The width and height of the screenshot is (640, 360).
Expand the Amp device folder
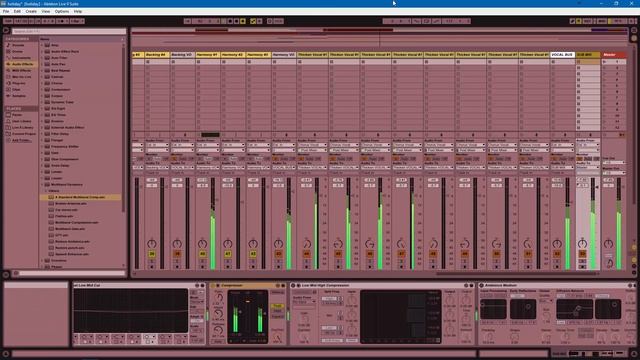[42, 45]
